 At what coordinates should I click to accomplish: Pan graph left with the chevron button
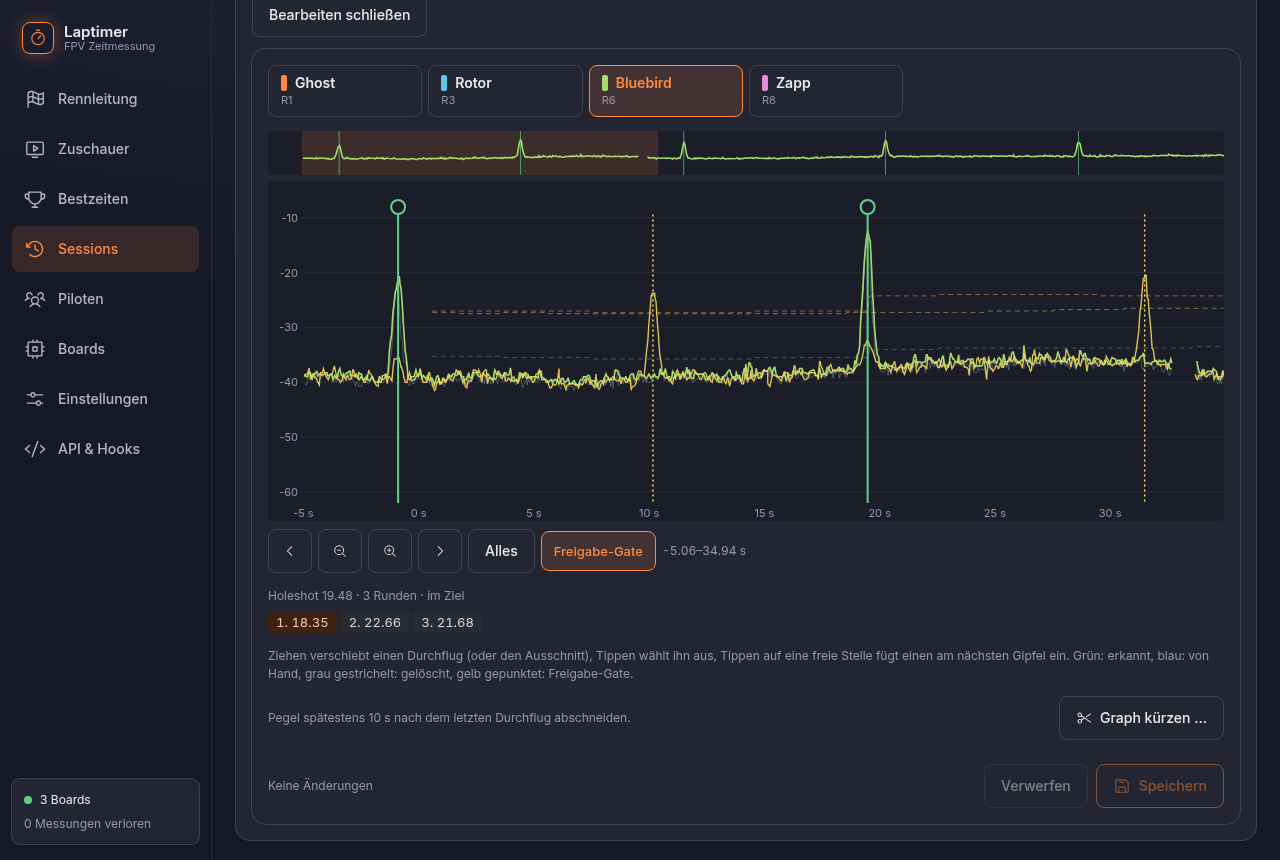(x=290, y=551)
